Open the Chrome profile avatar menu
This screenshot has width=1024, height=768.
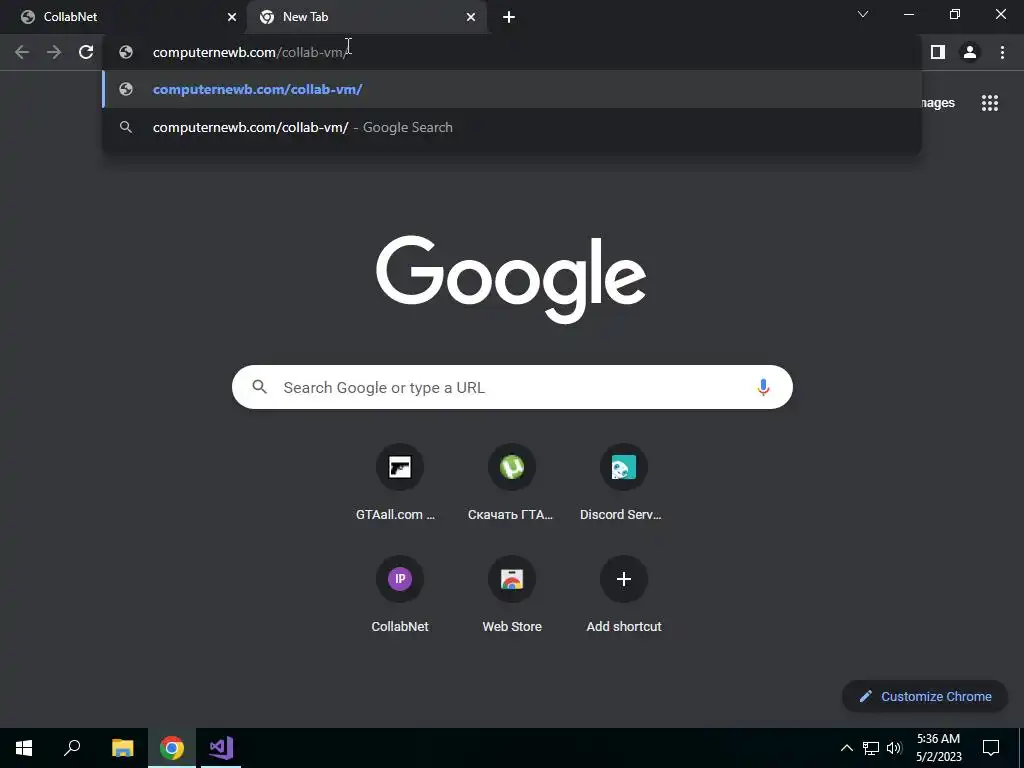click(x=970, y=52)
